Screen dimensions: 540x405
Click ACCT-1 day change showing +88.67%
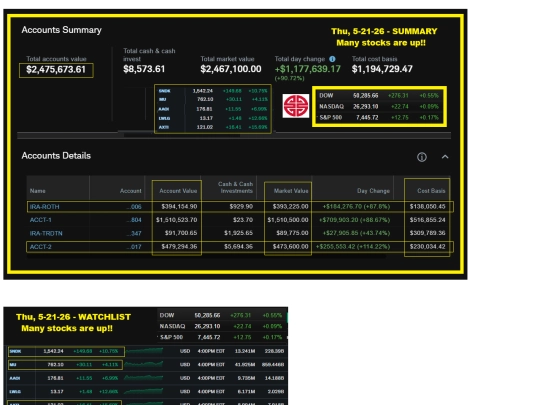point(354,220)
